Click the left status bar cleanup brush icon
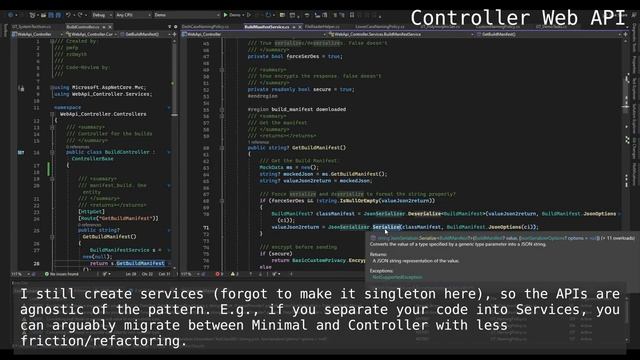Image resolution: width=640 pixels, height=360 pixels. 106,274
